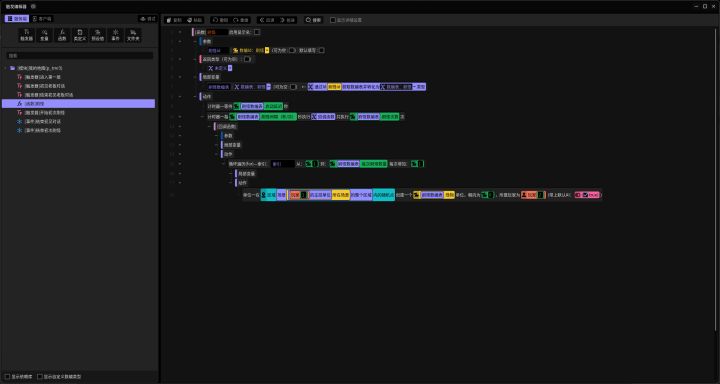Viewport: 720px width, 384px height.
Task: Click the custom (自定义) toolbar icon
Action: coord(80,35)
